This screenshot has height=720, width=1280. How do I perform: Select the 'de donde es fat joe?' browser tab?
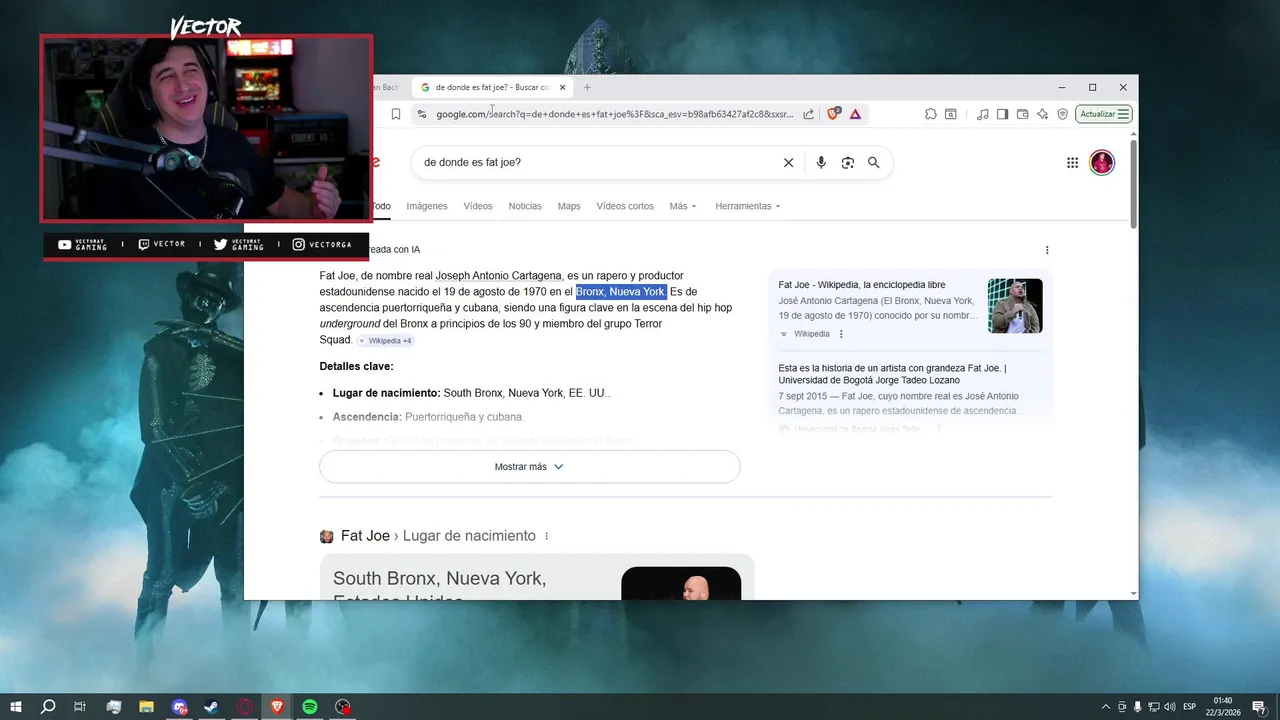[490, 87]
